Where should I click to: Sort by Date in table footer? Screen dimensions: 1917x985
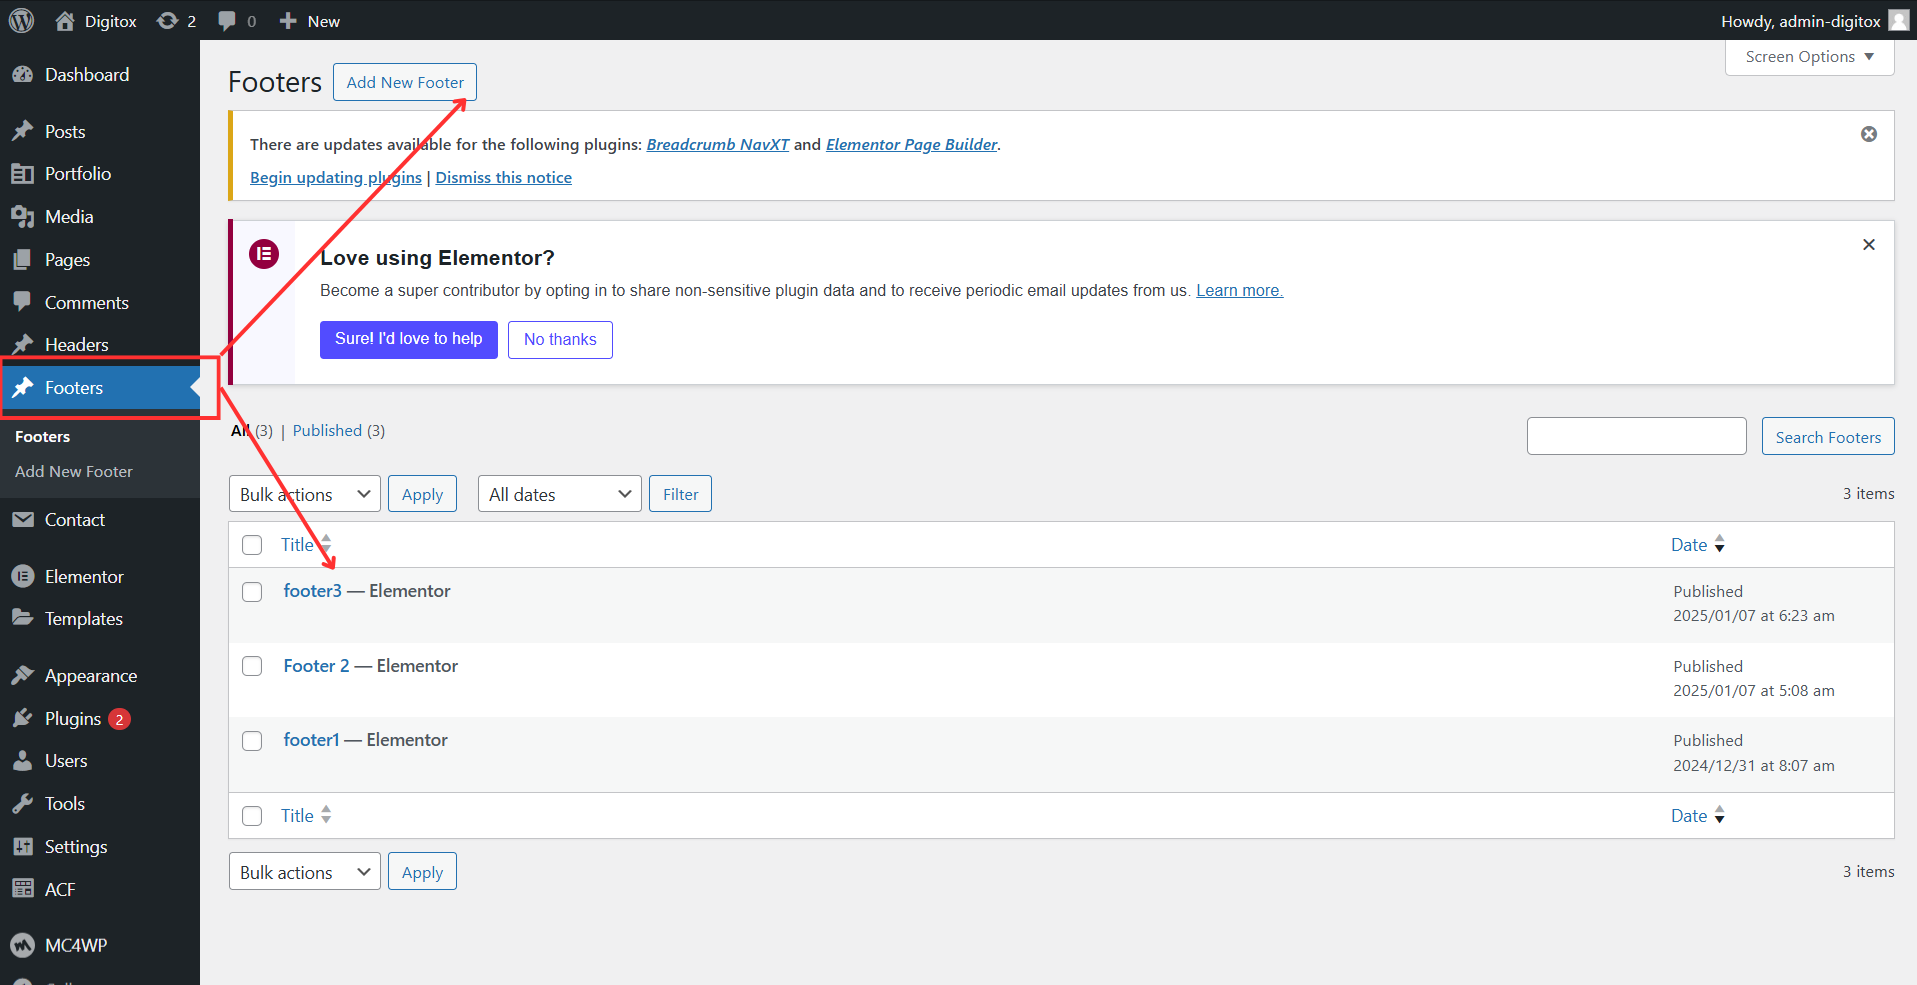(1697, 816)
